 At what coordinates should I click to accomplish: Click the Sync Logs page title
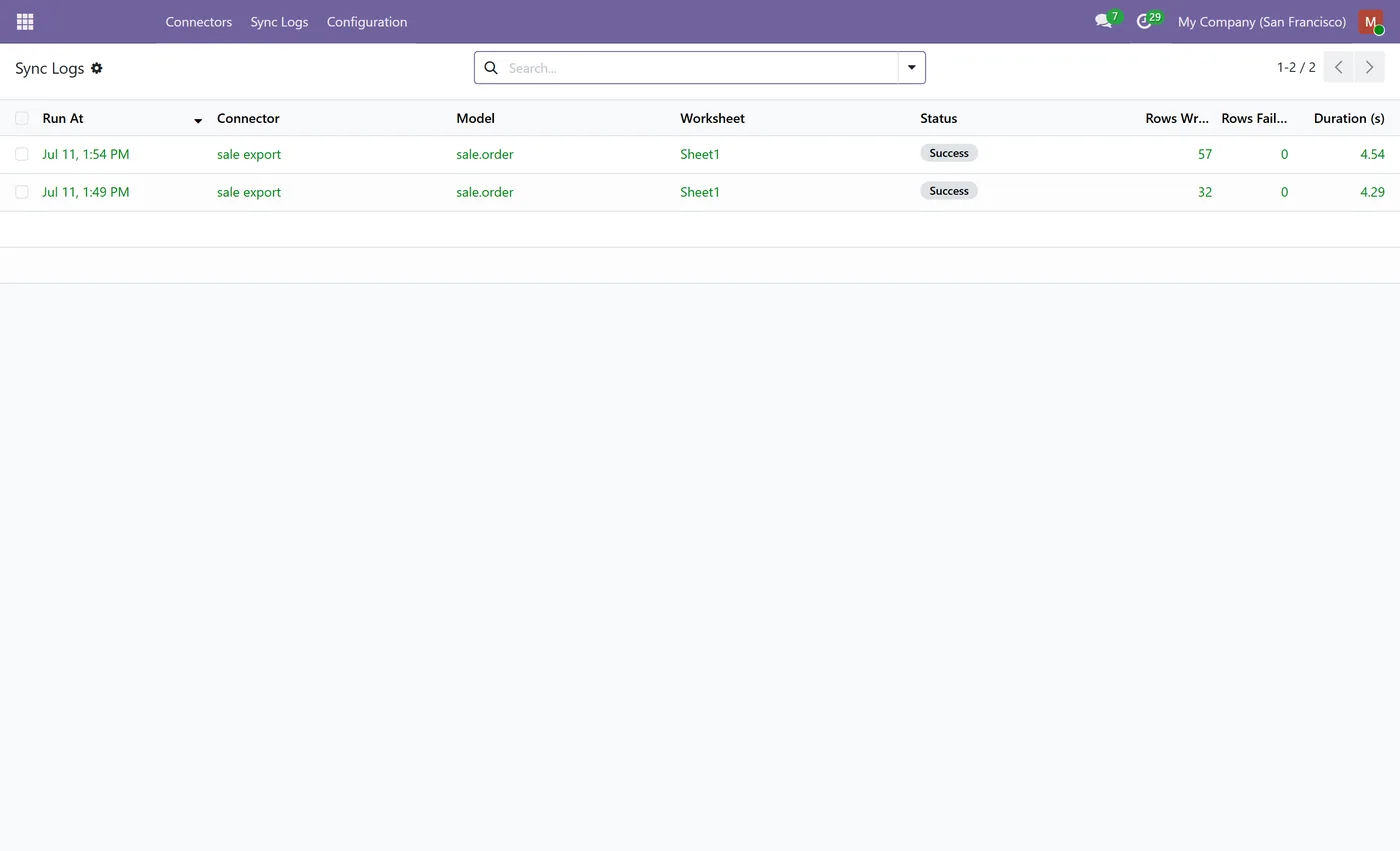coord(50,68)
